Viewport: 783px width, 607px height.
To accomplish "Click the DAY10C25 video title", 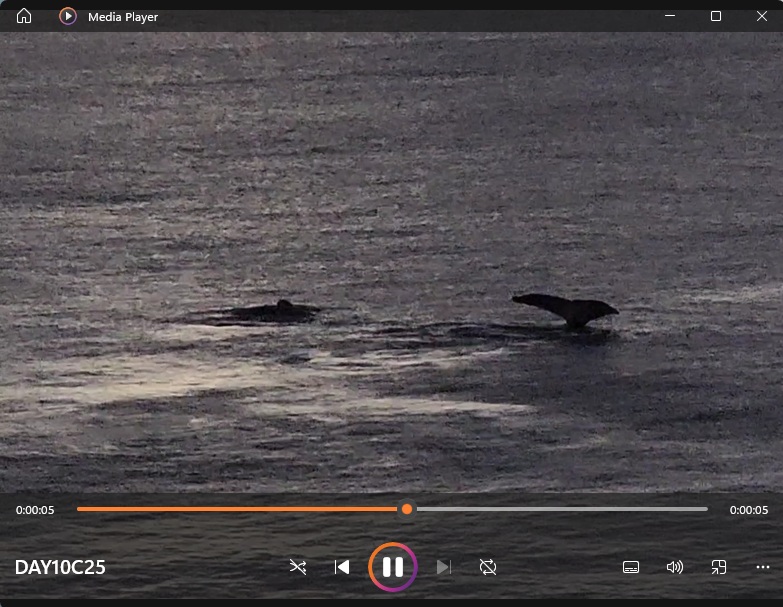I will [60, 568].
